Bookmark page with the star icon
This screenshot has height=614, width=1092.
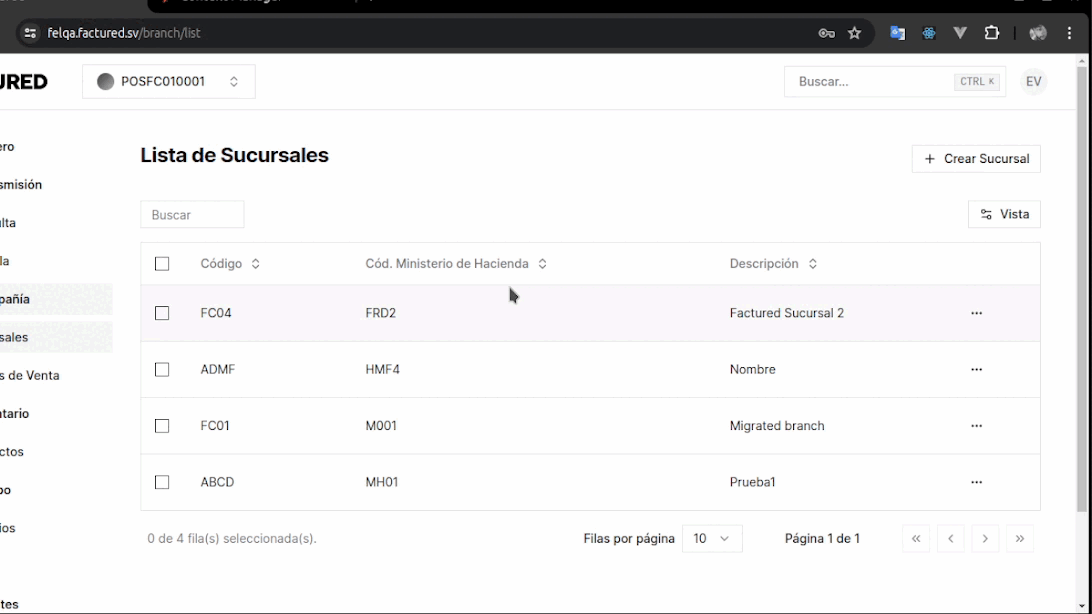[854, 33]
